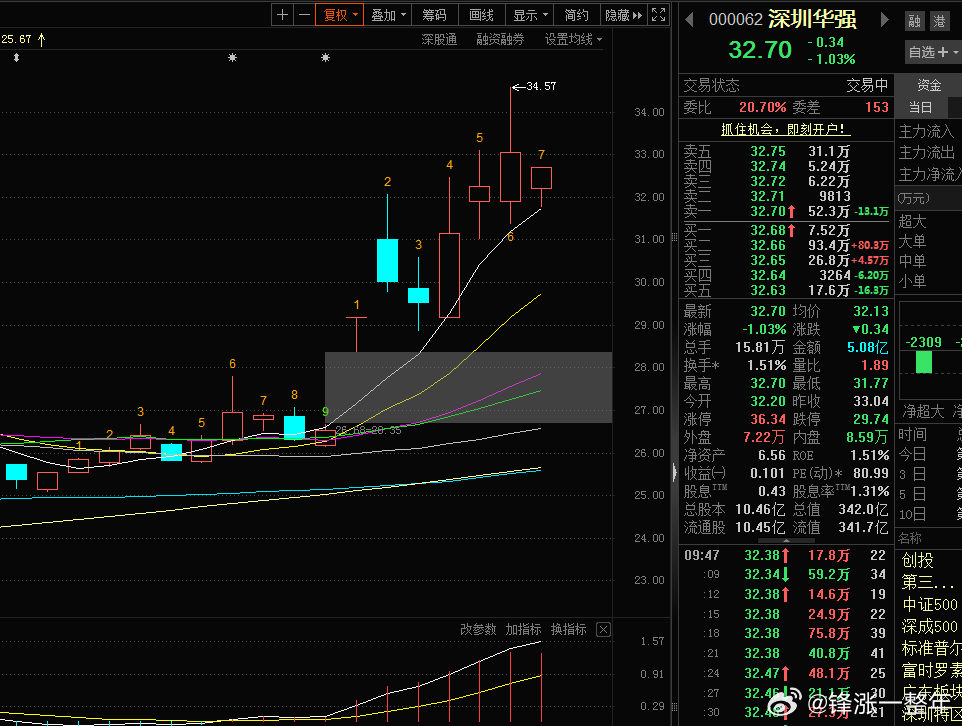Toggle fullscreen chart icon
This screenshot has height=726, width=962.
point(658,15)
